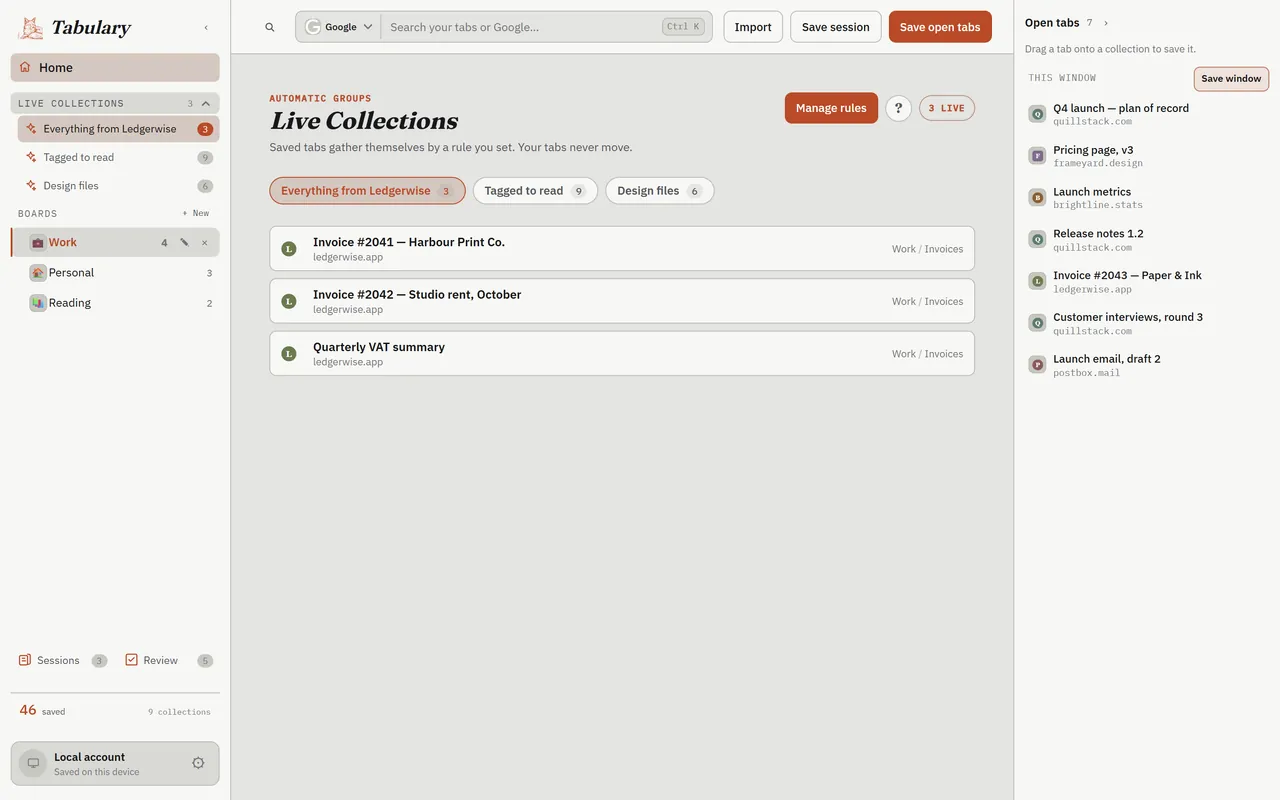Open Home in the sidebar
This screenshot has width=1280, height=800.
[115, 68]
